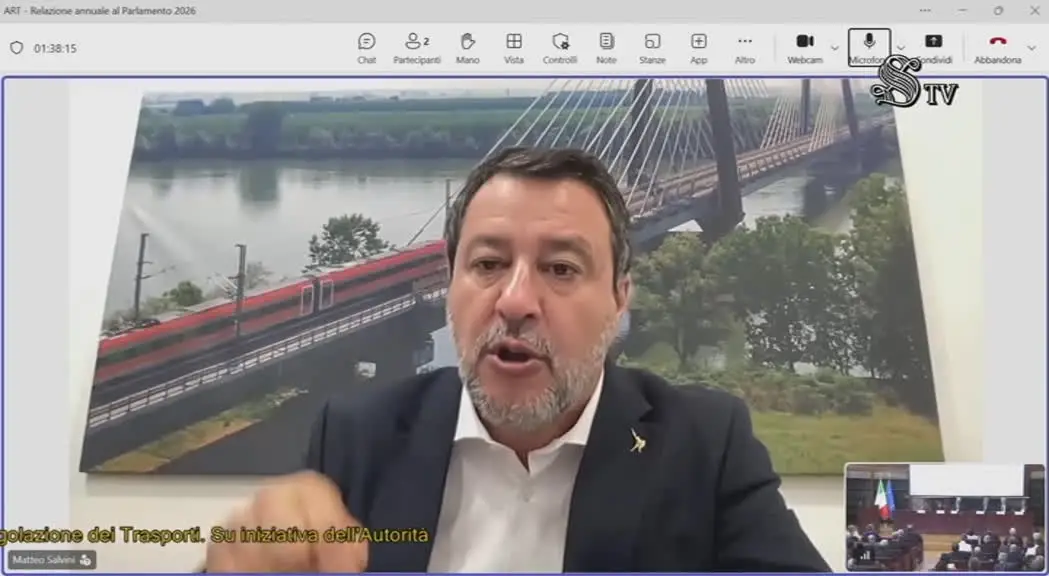The height and width of the screenshot is (576, 1049).
Task: Expand the Abbandona options arrow
Action: (1031, 48)
